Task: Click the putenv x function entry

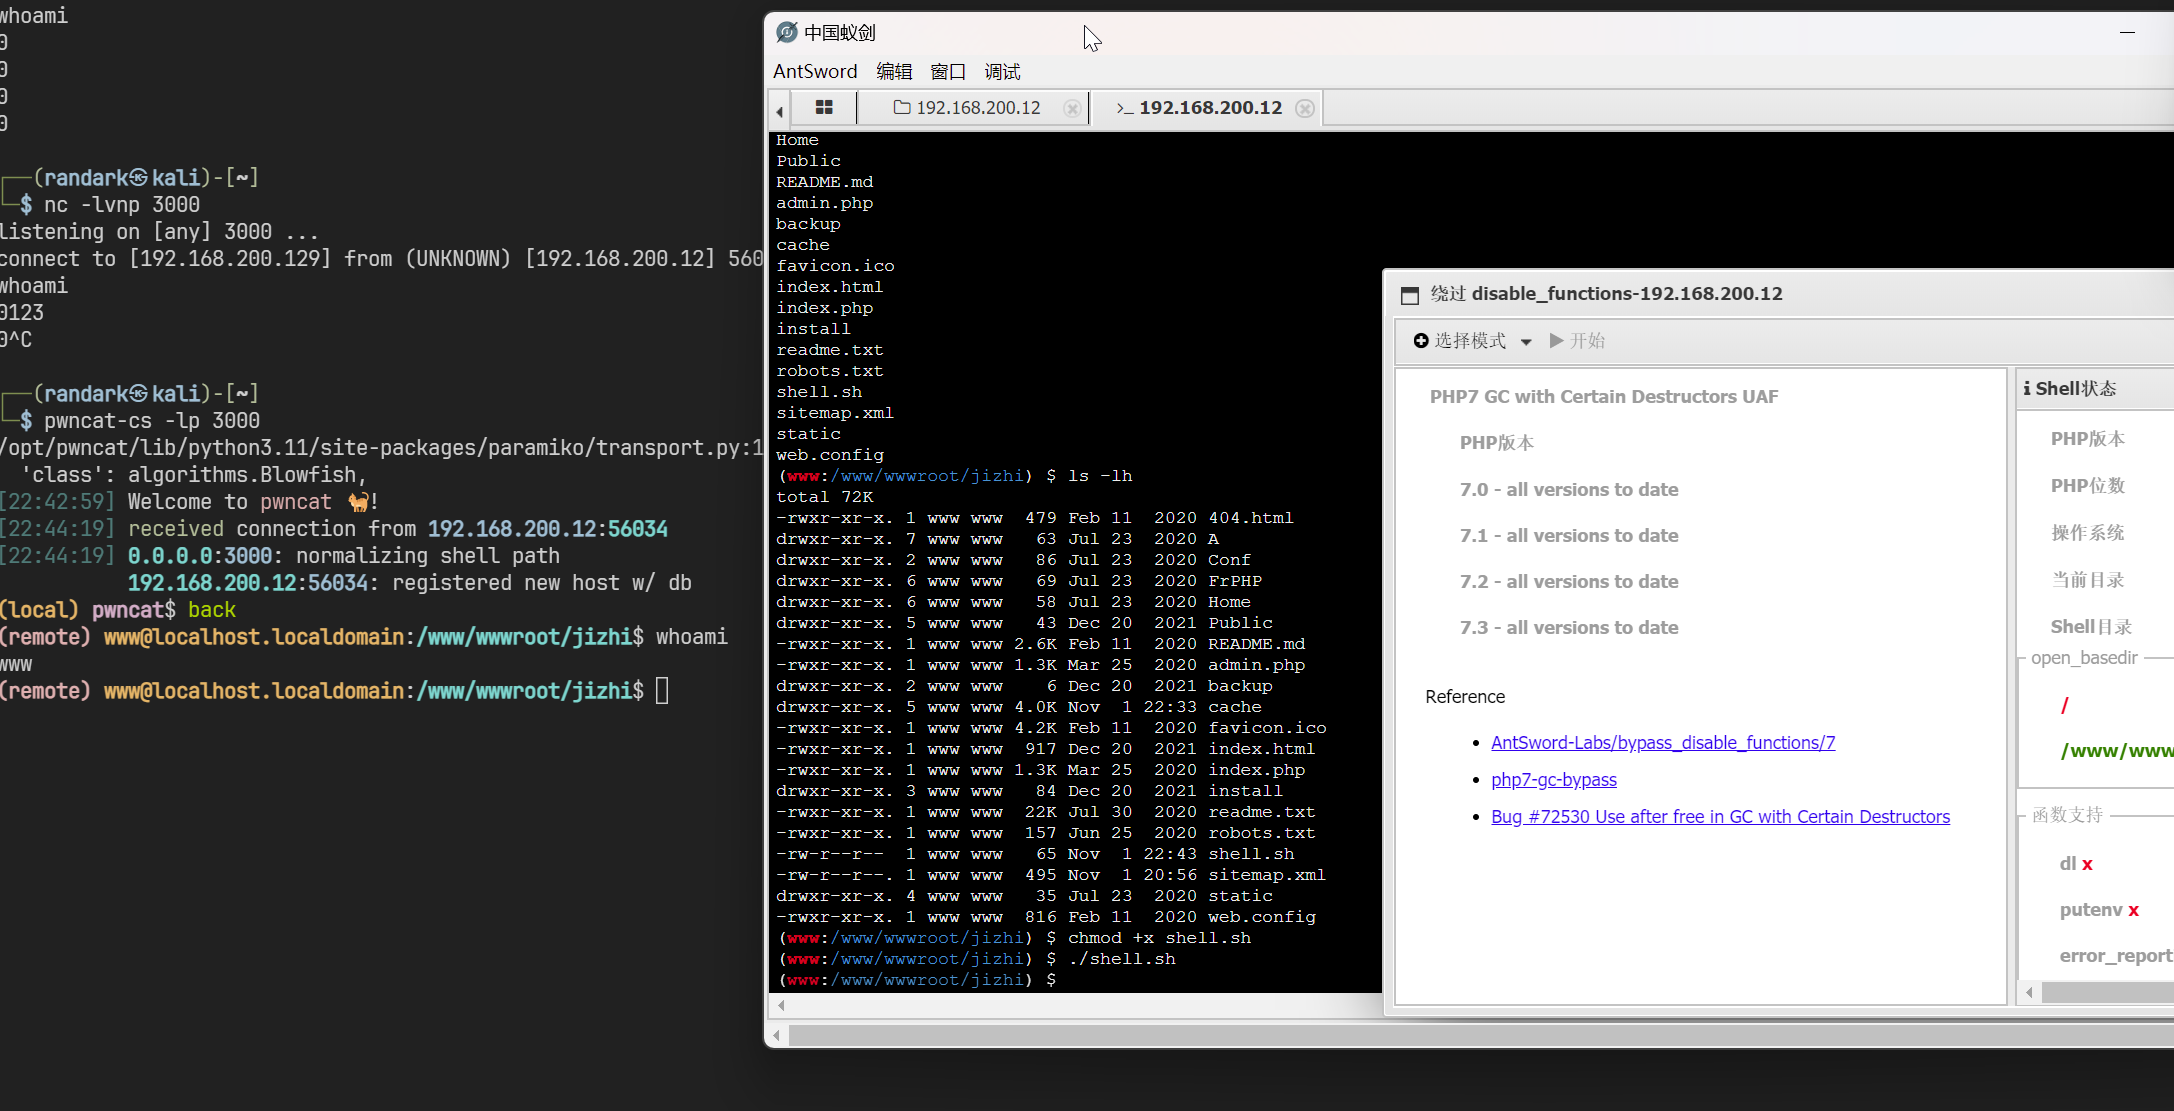Action: (x=2099, y=910)
